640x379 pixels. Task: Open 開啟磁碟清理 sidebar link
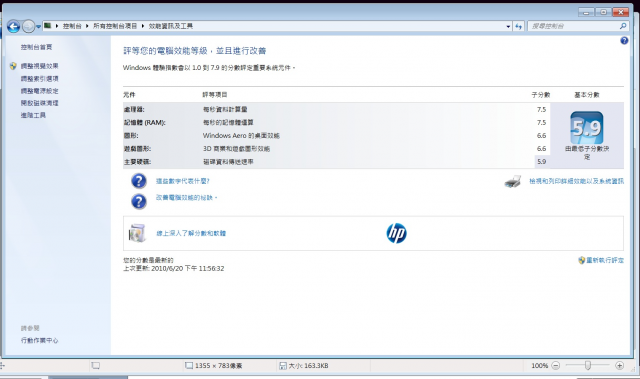coord(40,103)
